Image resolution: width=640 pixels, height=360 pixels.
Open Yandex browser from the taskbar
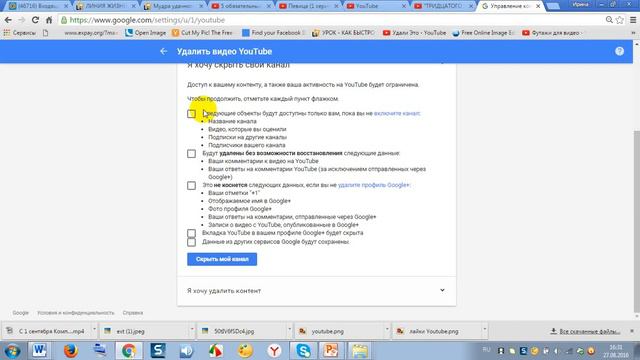[x=274, y=351]
